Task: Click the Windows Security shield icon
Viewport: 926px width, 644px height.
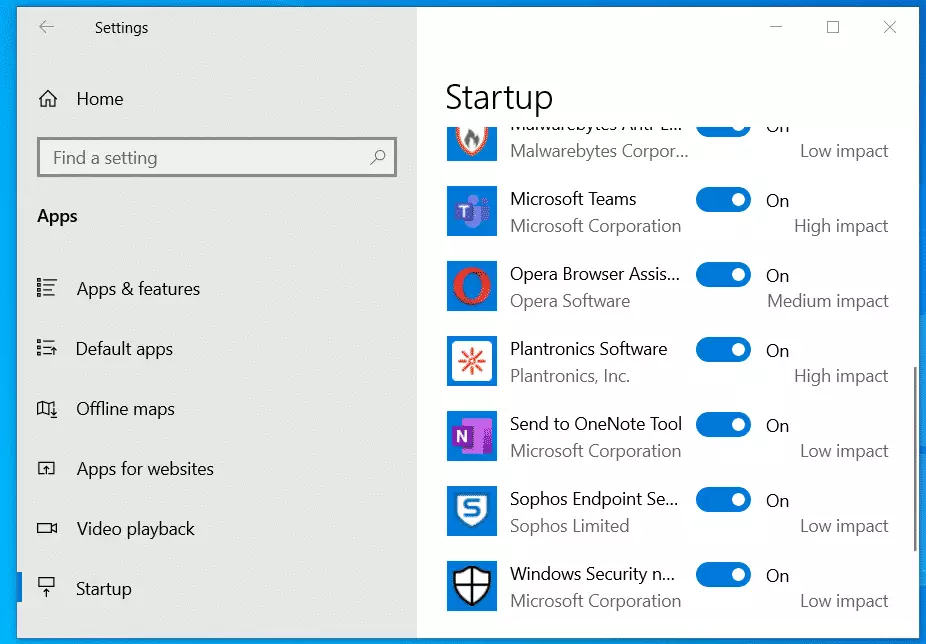Action: [472, 586]
